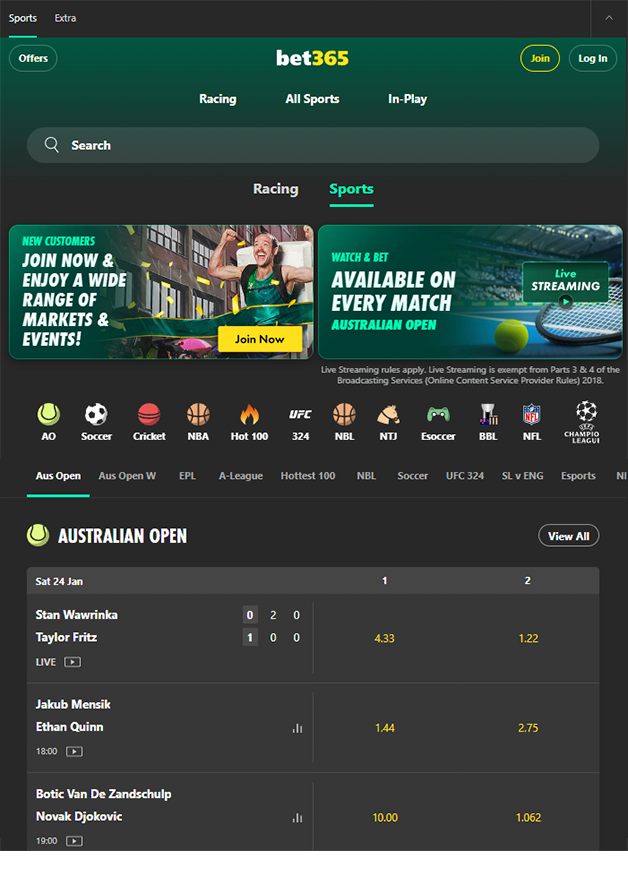Select the Soccer ball icon
Screen dimensions: 628x874
tap(96, 415)
